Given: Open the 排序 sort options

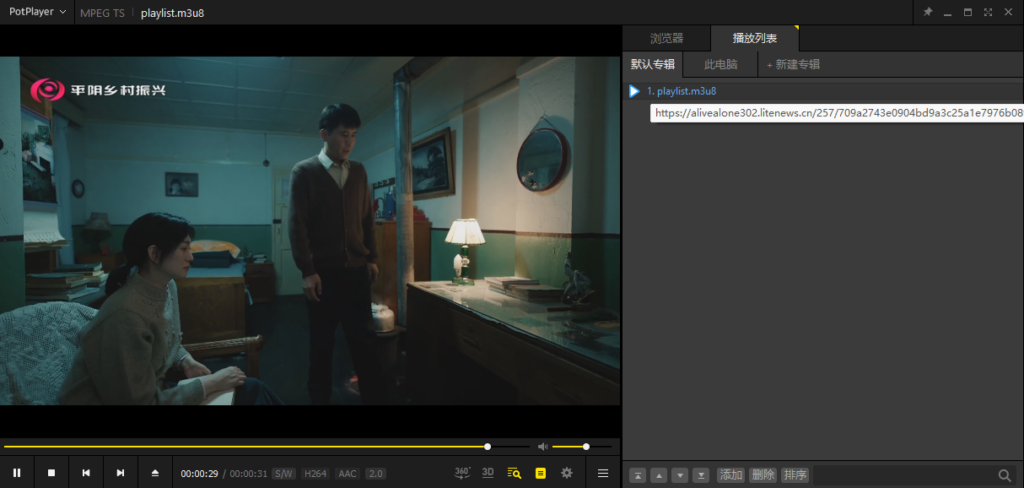Looking at the screenshot, I should pos(795,475).
